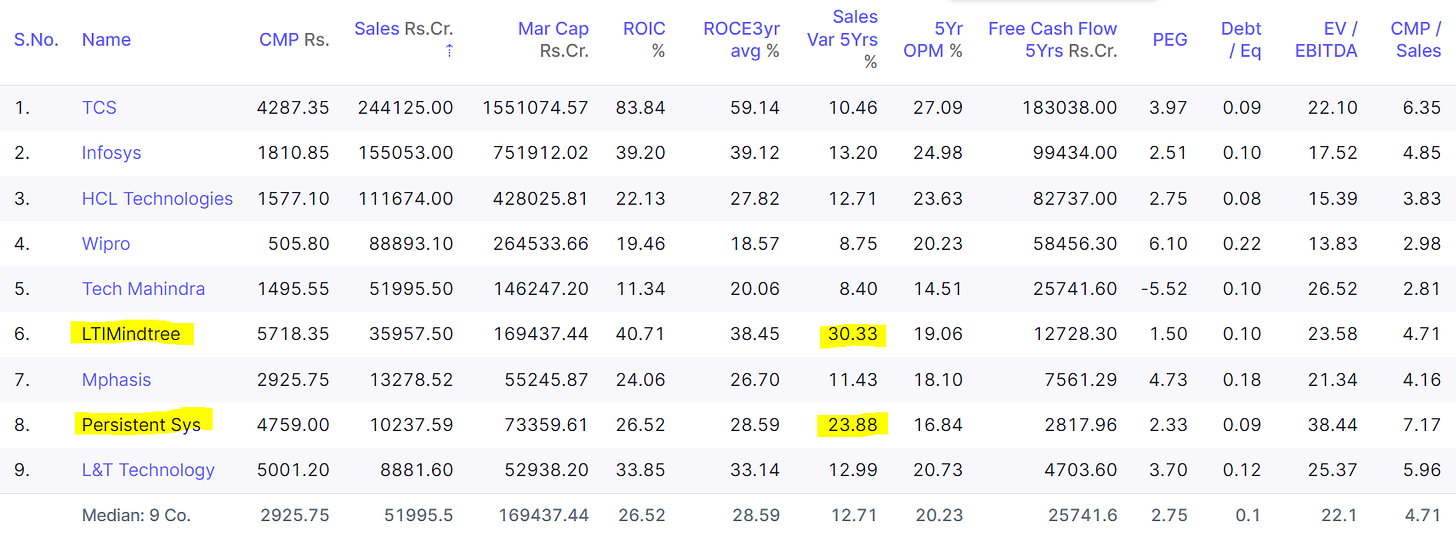The height and width of the screenshot is (544, 1456).
Task: Select Persistent Sys sales variance 23.88
Action: point(853,425)
